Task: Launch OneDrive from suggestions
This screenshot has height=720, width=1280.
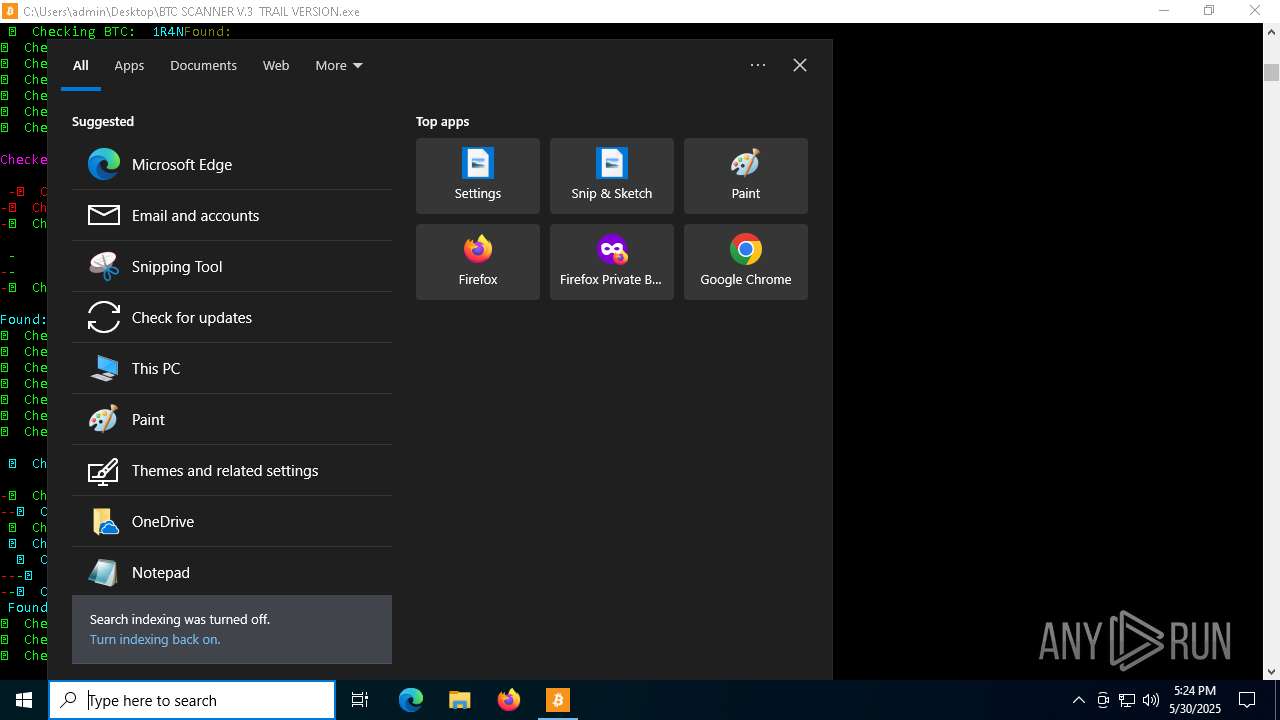Action: pos(232,521)
